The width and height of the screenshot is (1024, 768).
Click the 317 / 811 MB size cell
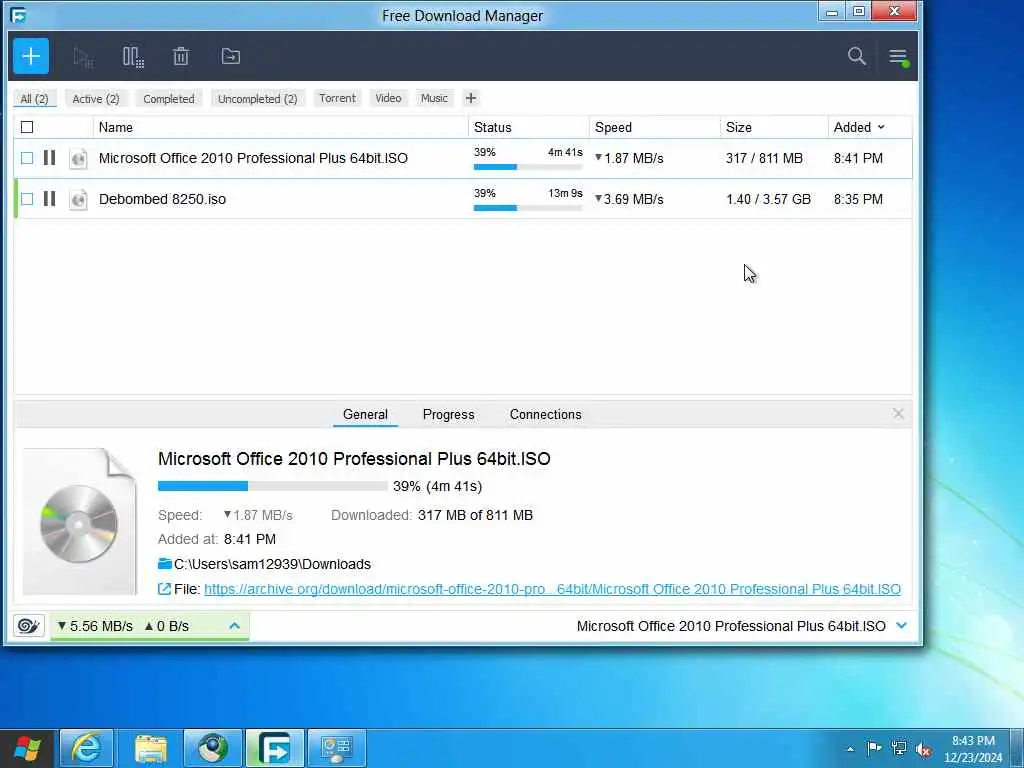coord(764,158)
